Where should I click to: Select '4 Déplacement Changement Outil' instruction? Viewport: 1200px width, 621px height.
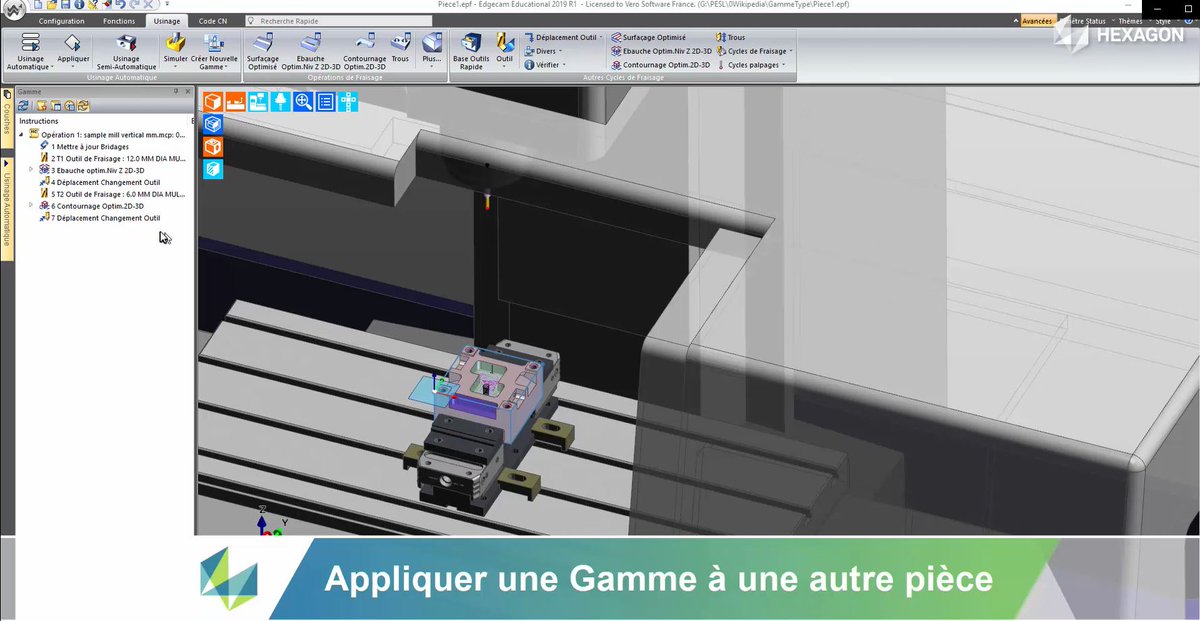coord(99,182)
